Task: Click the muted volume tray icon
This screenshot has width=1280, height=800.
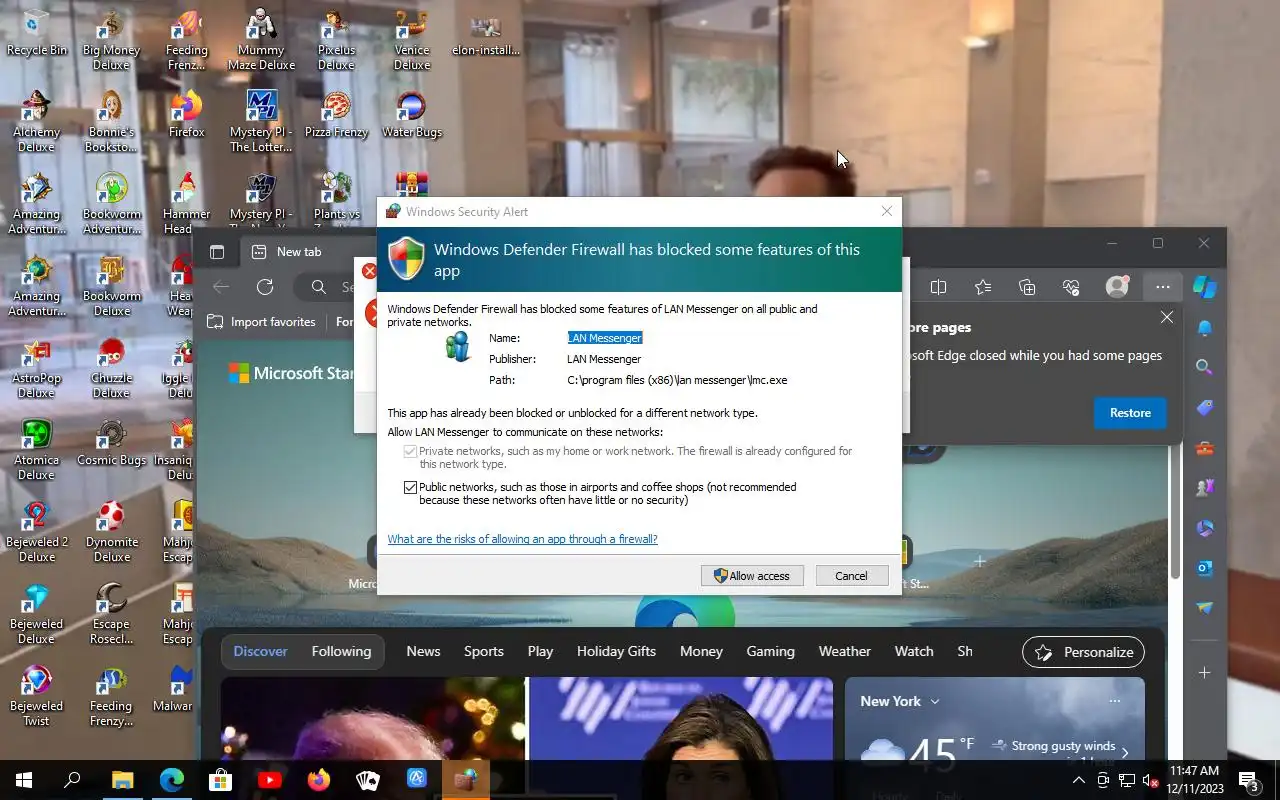Action: [x=1150, y=780]
